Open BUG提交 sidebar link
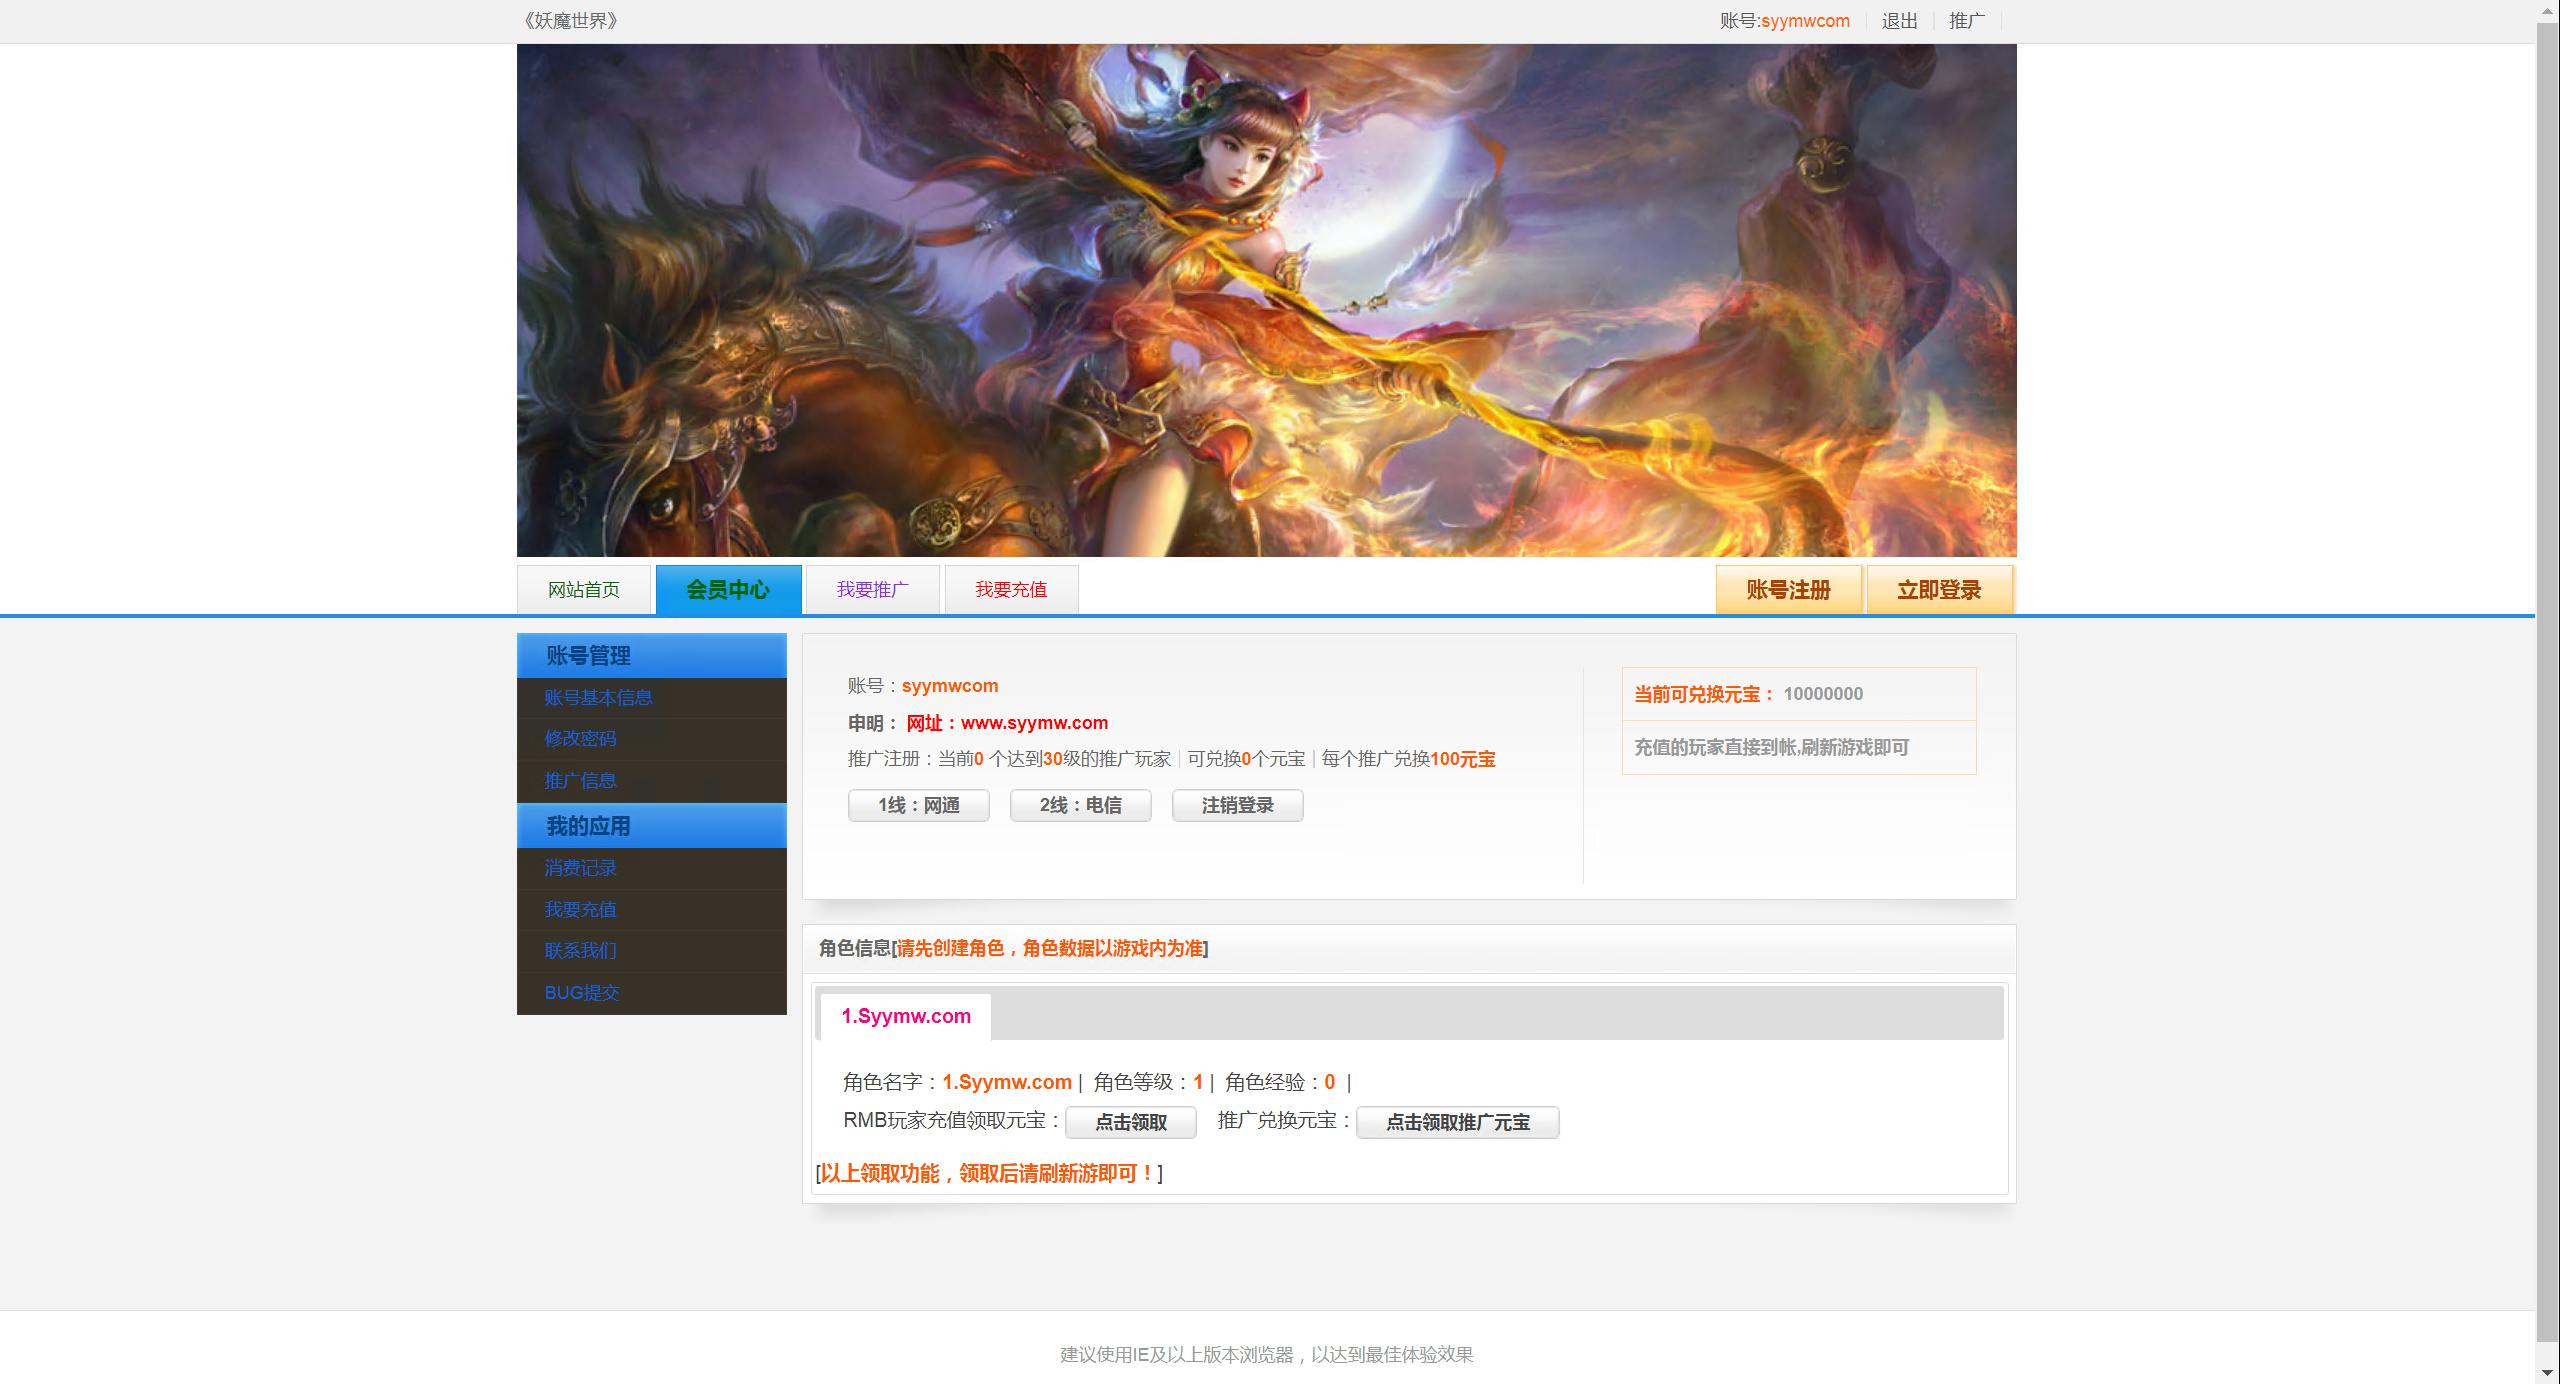The height and width of the screenshot is (1384, 2560). coord(582,993)
